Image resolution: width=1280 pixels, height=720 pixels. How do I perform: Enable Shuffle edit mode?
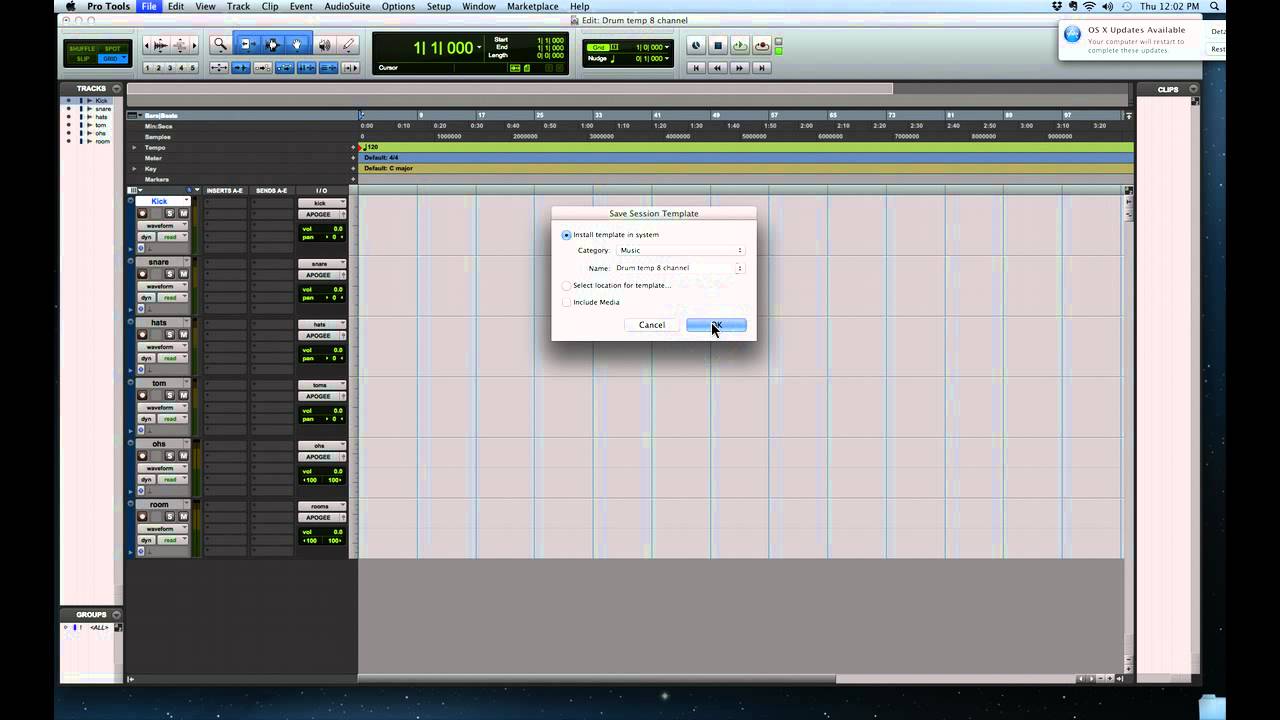pyautogui.click(x=83, y=48)
